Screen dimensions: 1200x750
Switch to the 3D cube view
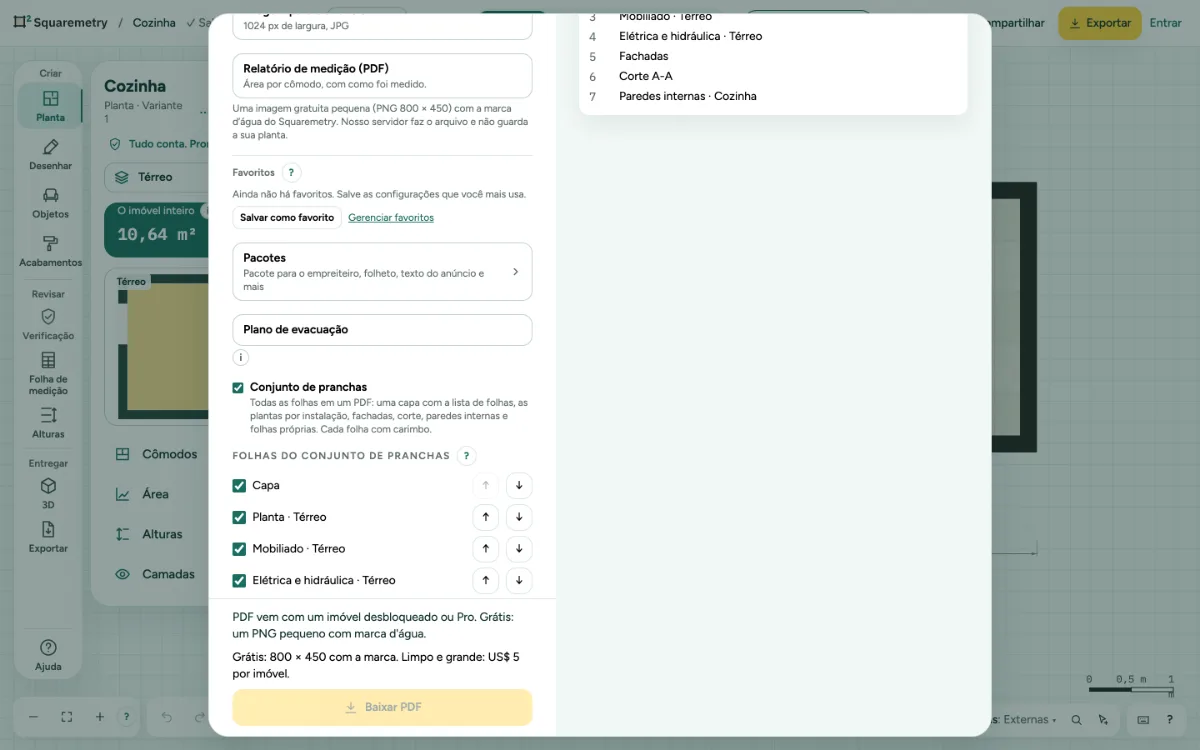[48, 492]
